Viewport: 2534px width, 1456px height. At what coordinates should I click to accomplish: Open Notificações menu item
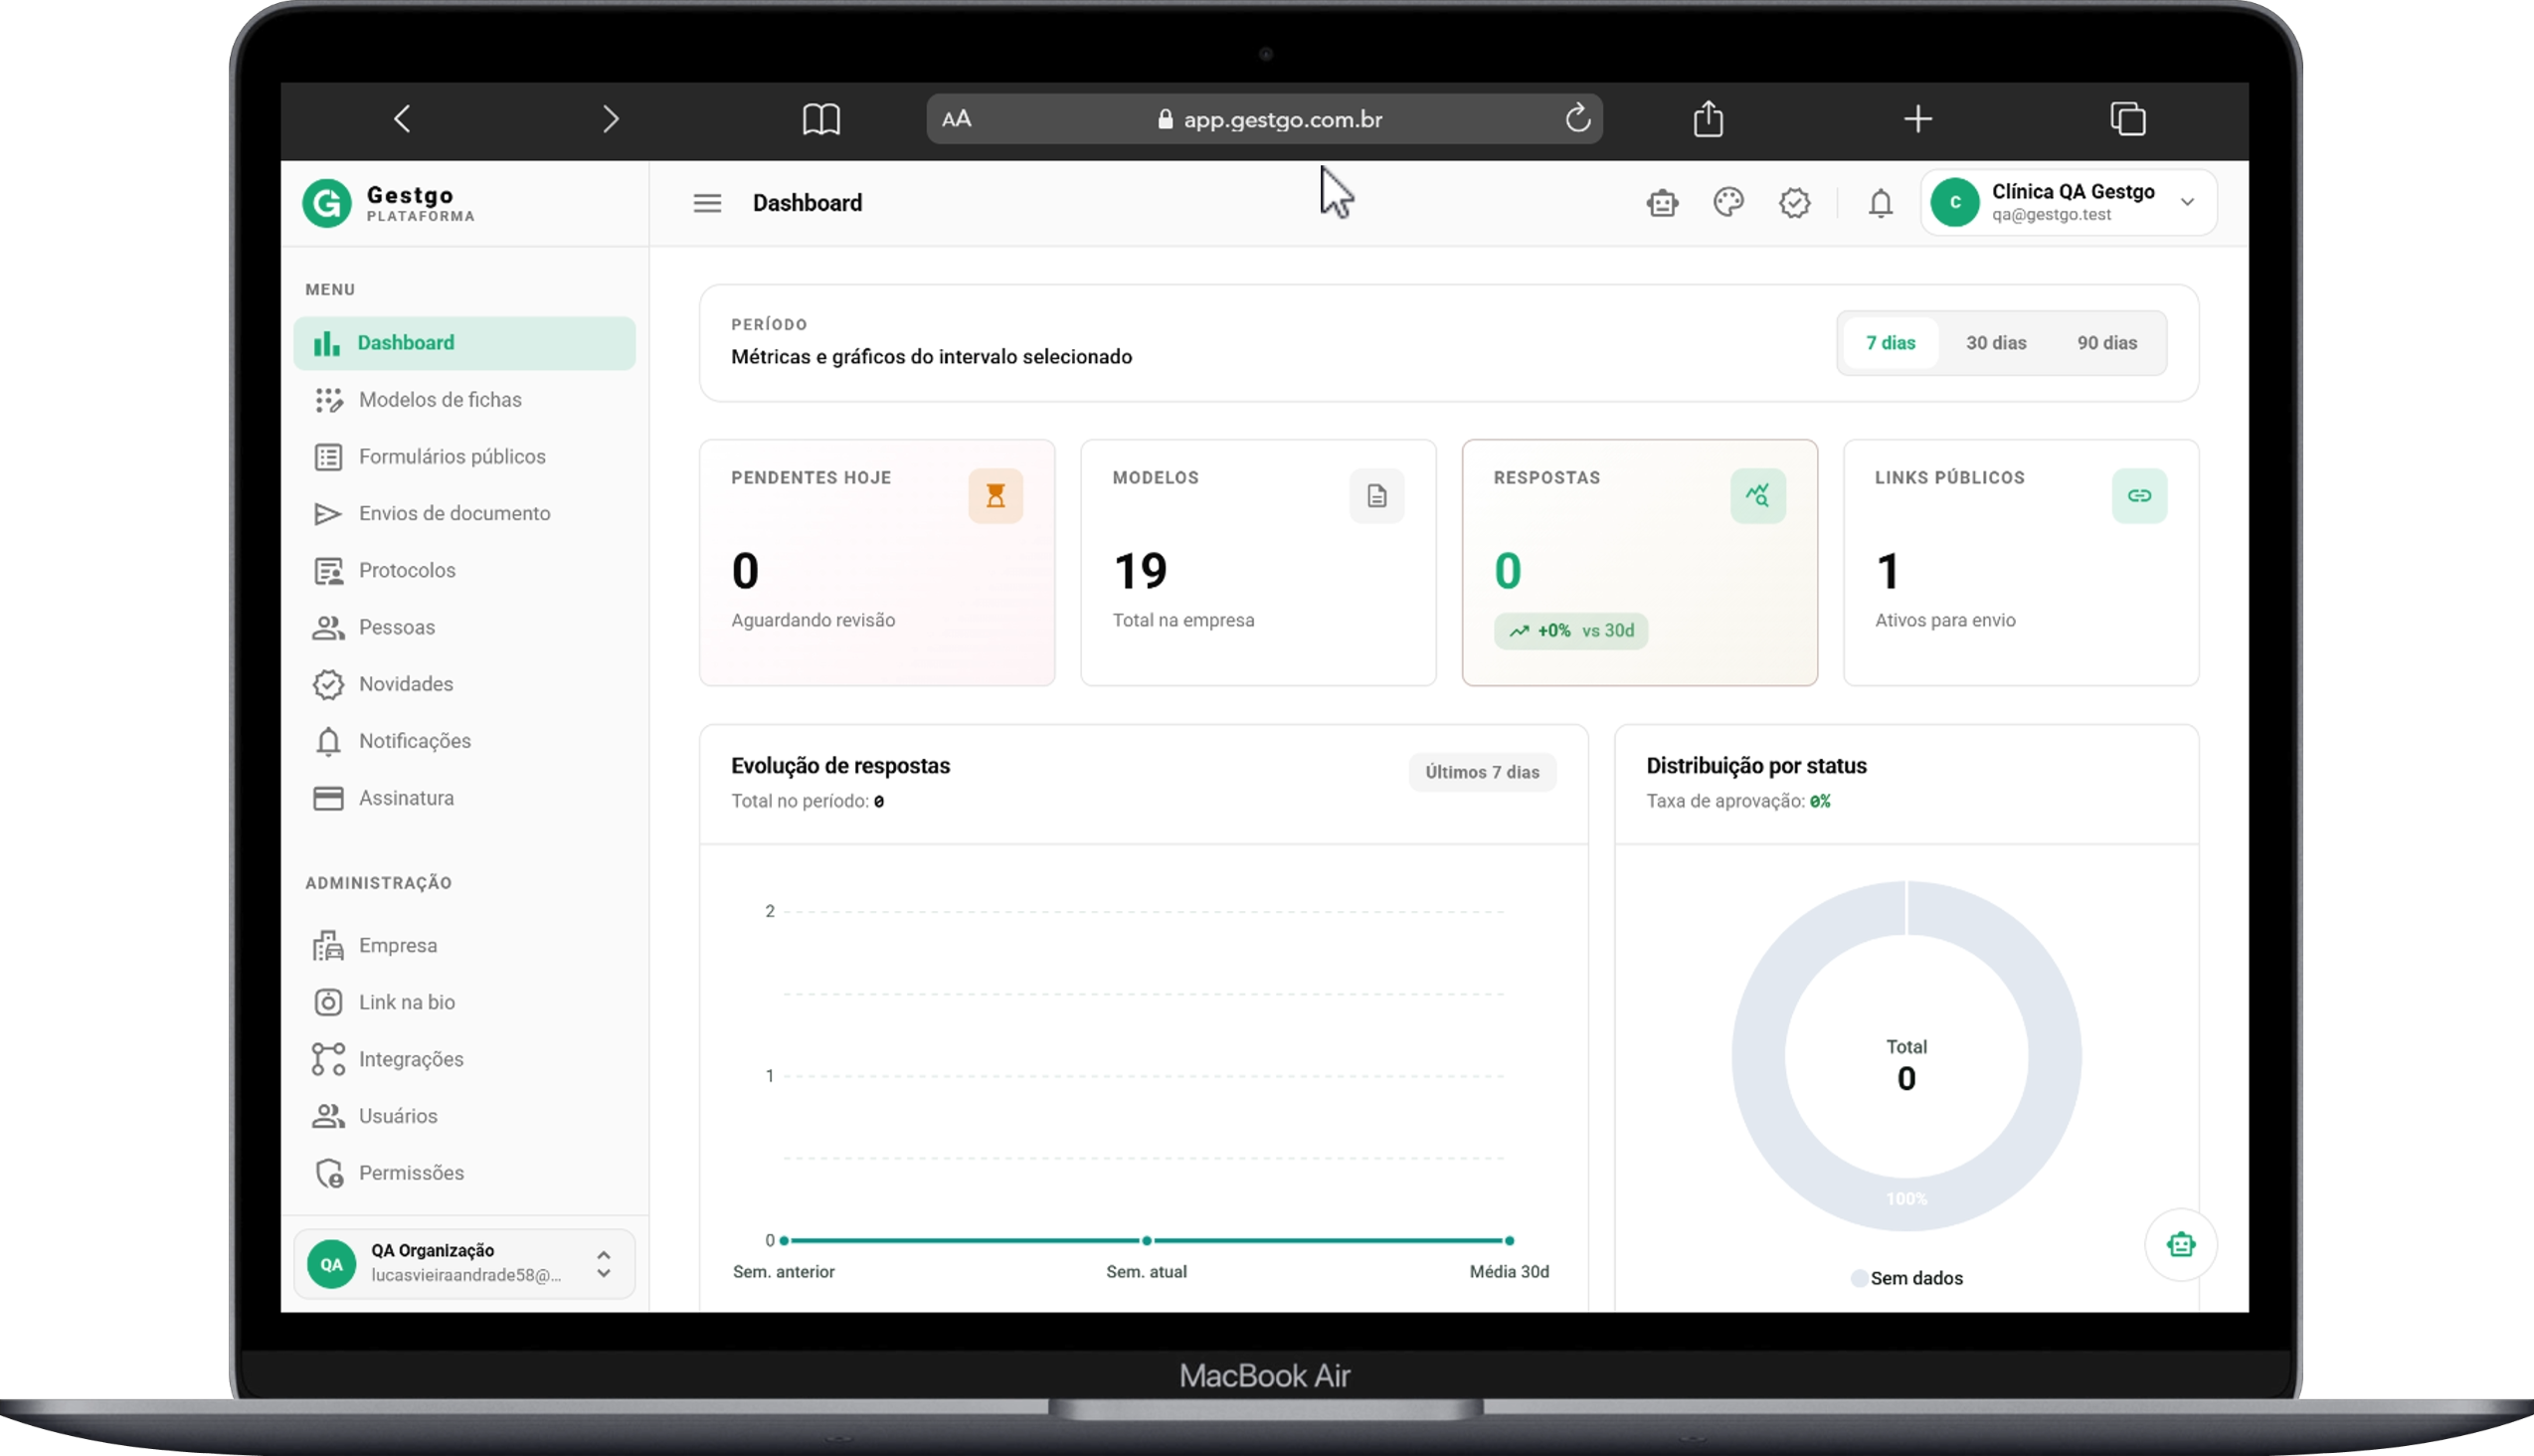(x=464, y=742)
